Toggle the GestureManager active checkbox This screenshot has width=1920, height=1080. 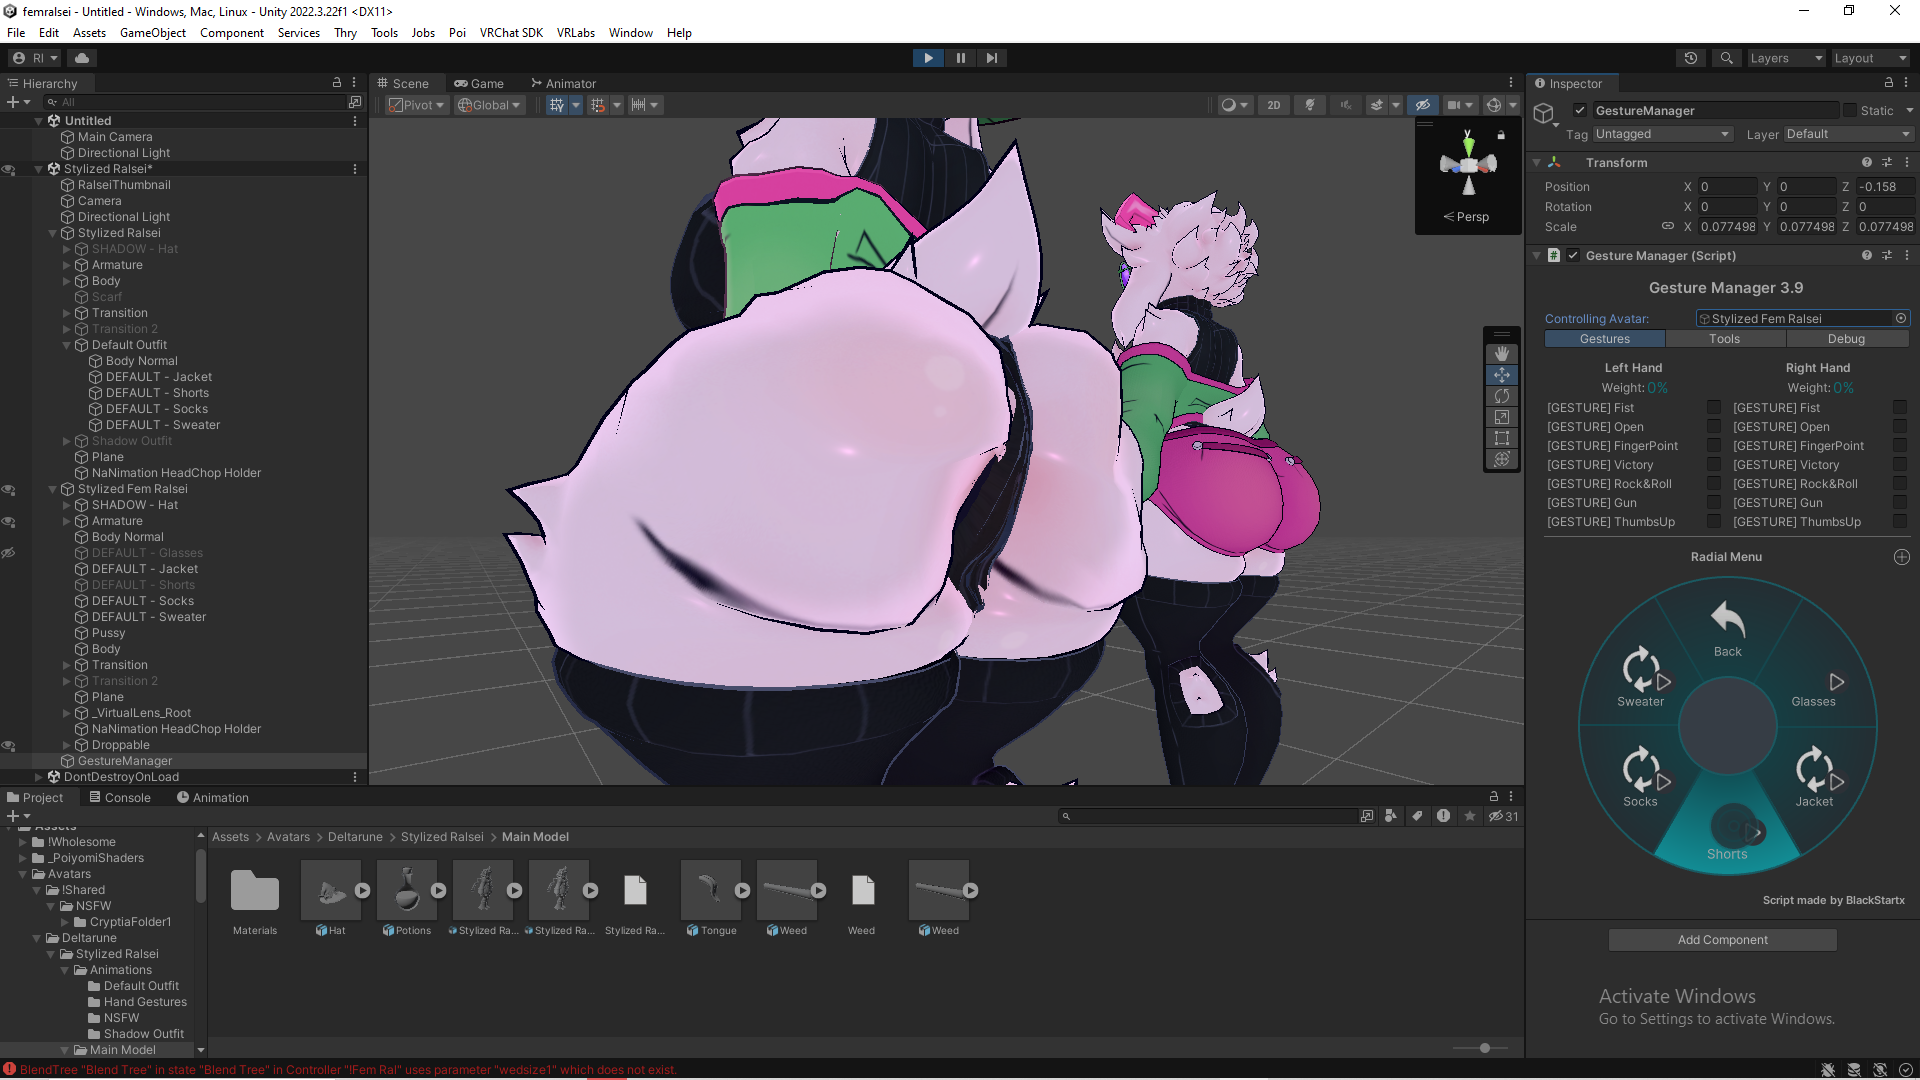coord(1580,111)
